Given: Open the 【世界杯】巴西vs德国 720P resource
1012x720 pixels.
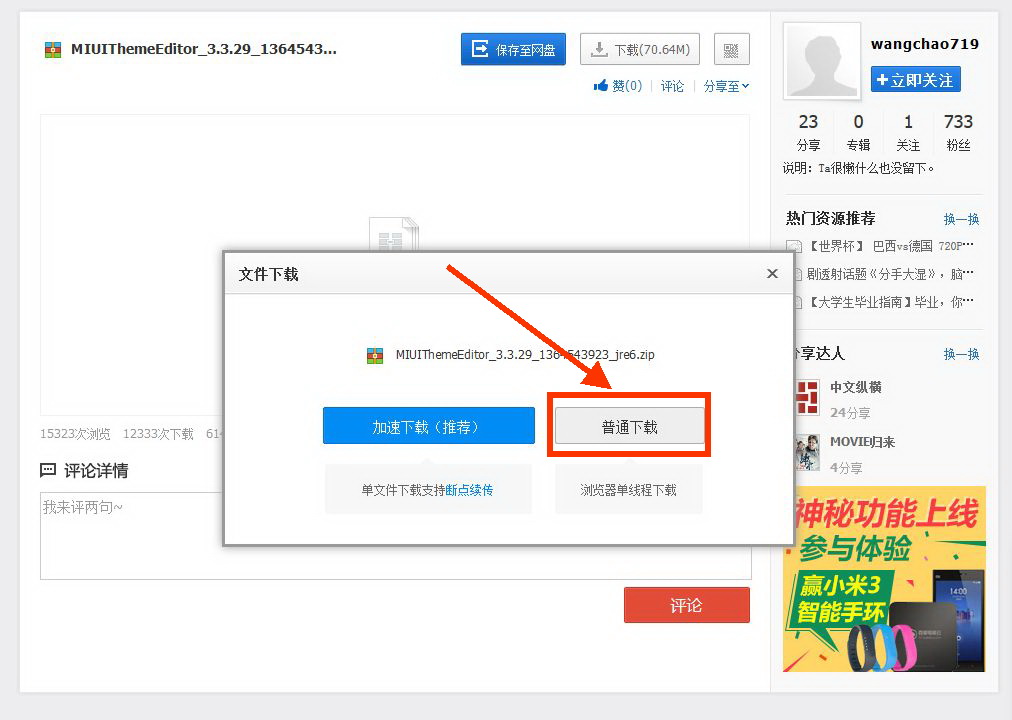Looking at the screenshot, I should pos(890,246).
